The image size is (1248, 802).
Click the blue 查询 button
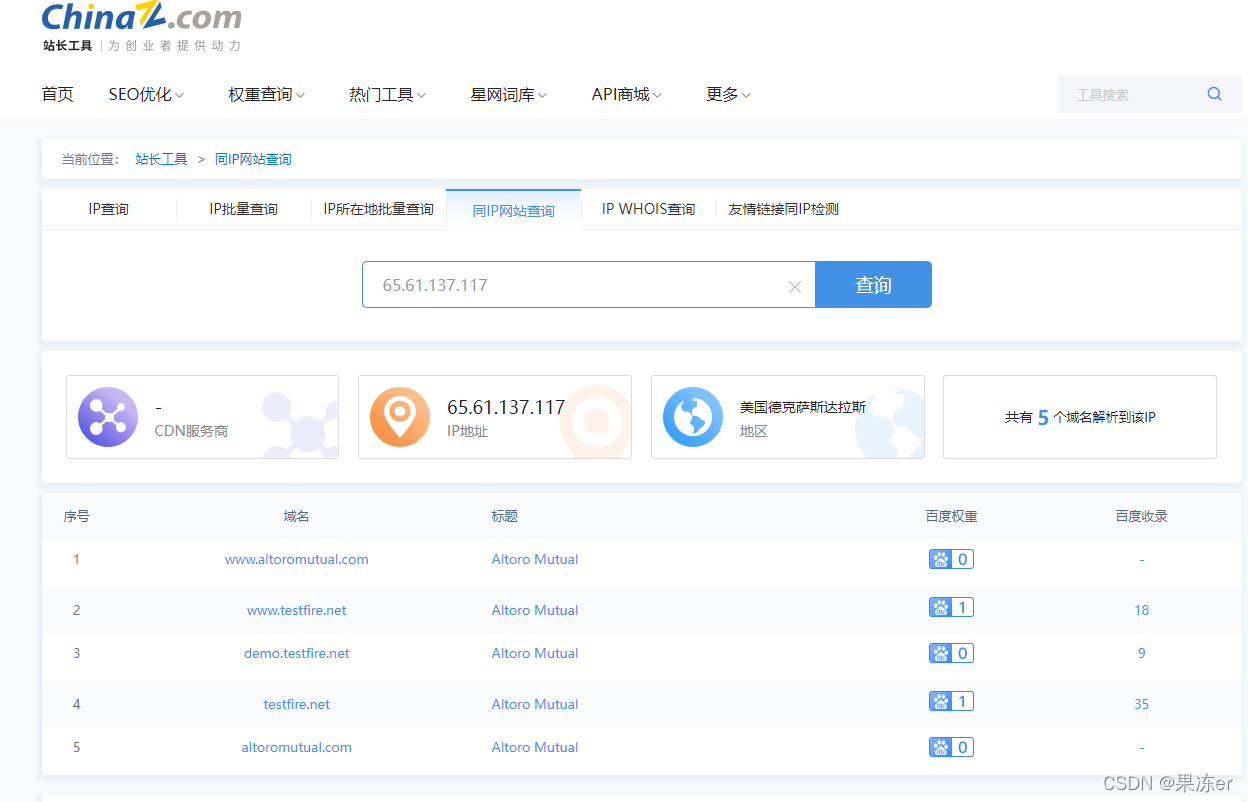[873, 285]
